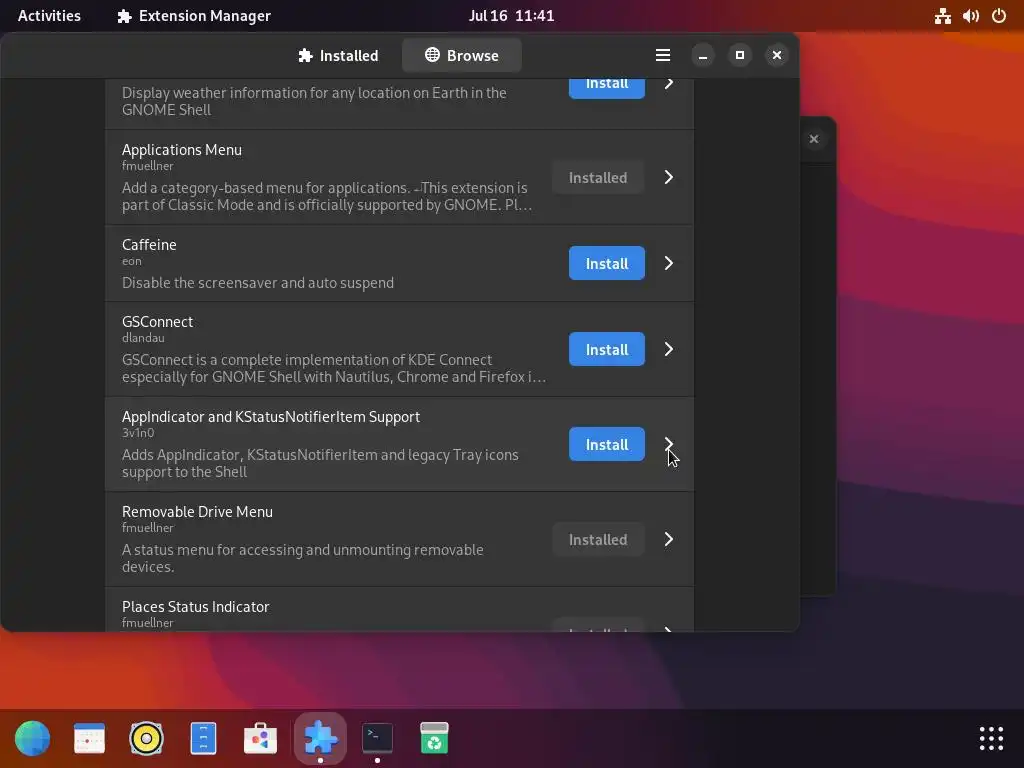Expand GSConnect details chevron
This screenshot has width=1024, height=768.
click(x=669, y=349)
